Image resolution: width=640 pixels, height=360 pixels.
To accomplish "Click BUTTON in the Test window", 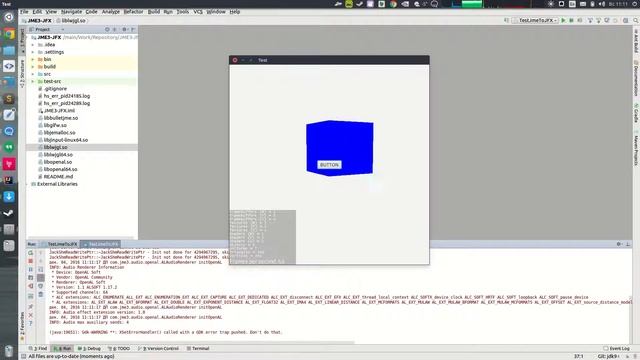I will point(329,165).
